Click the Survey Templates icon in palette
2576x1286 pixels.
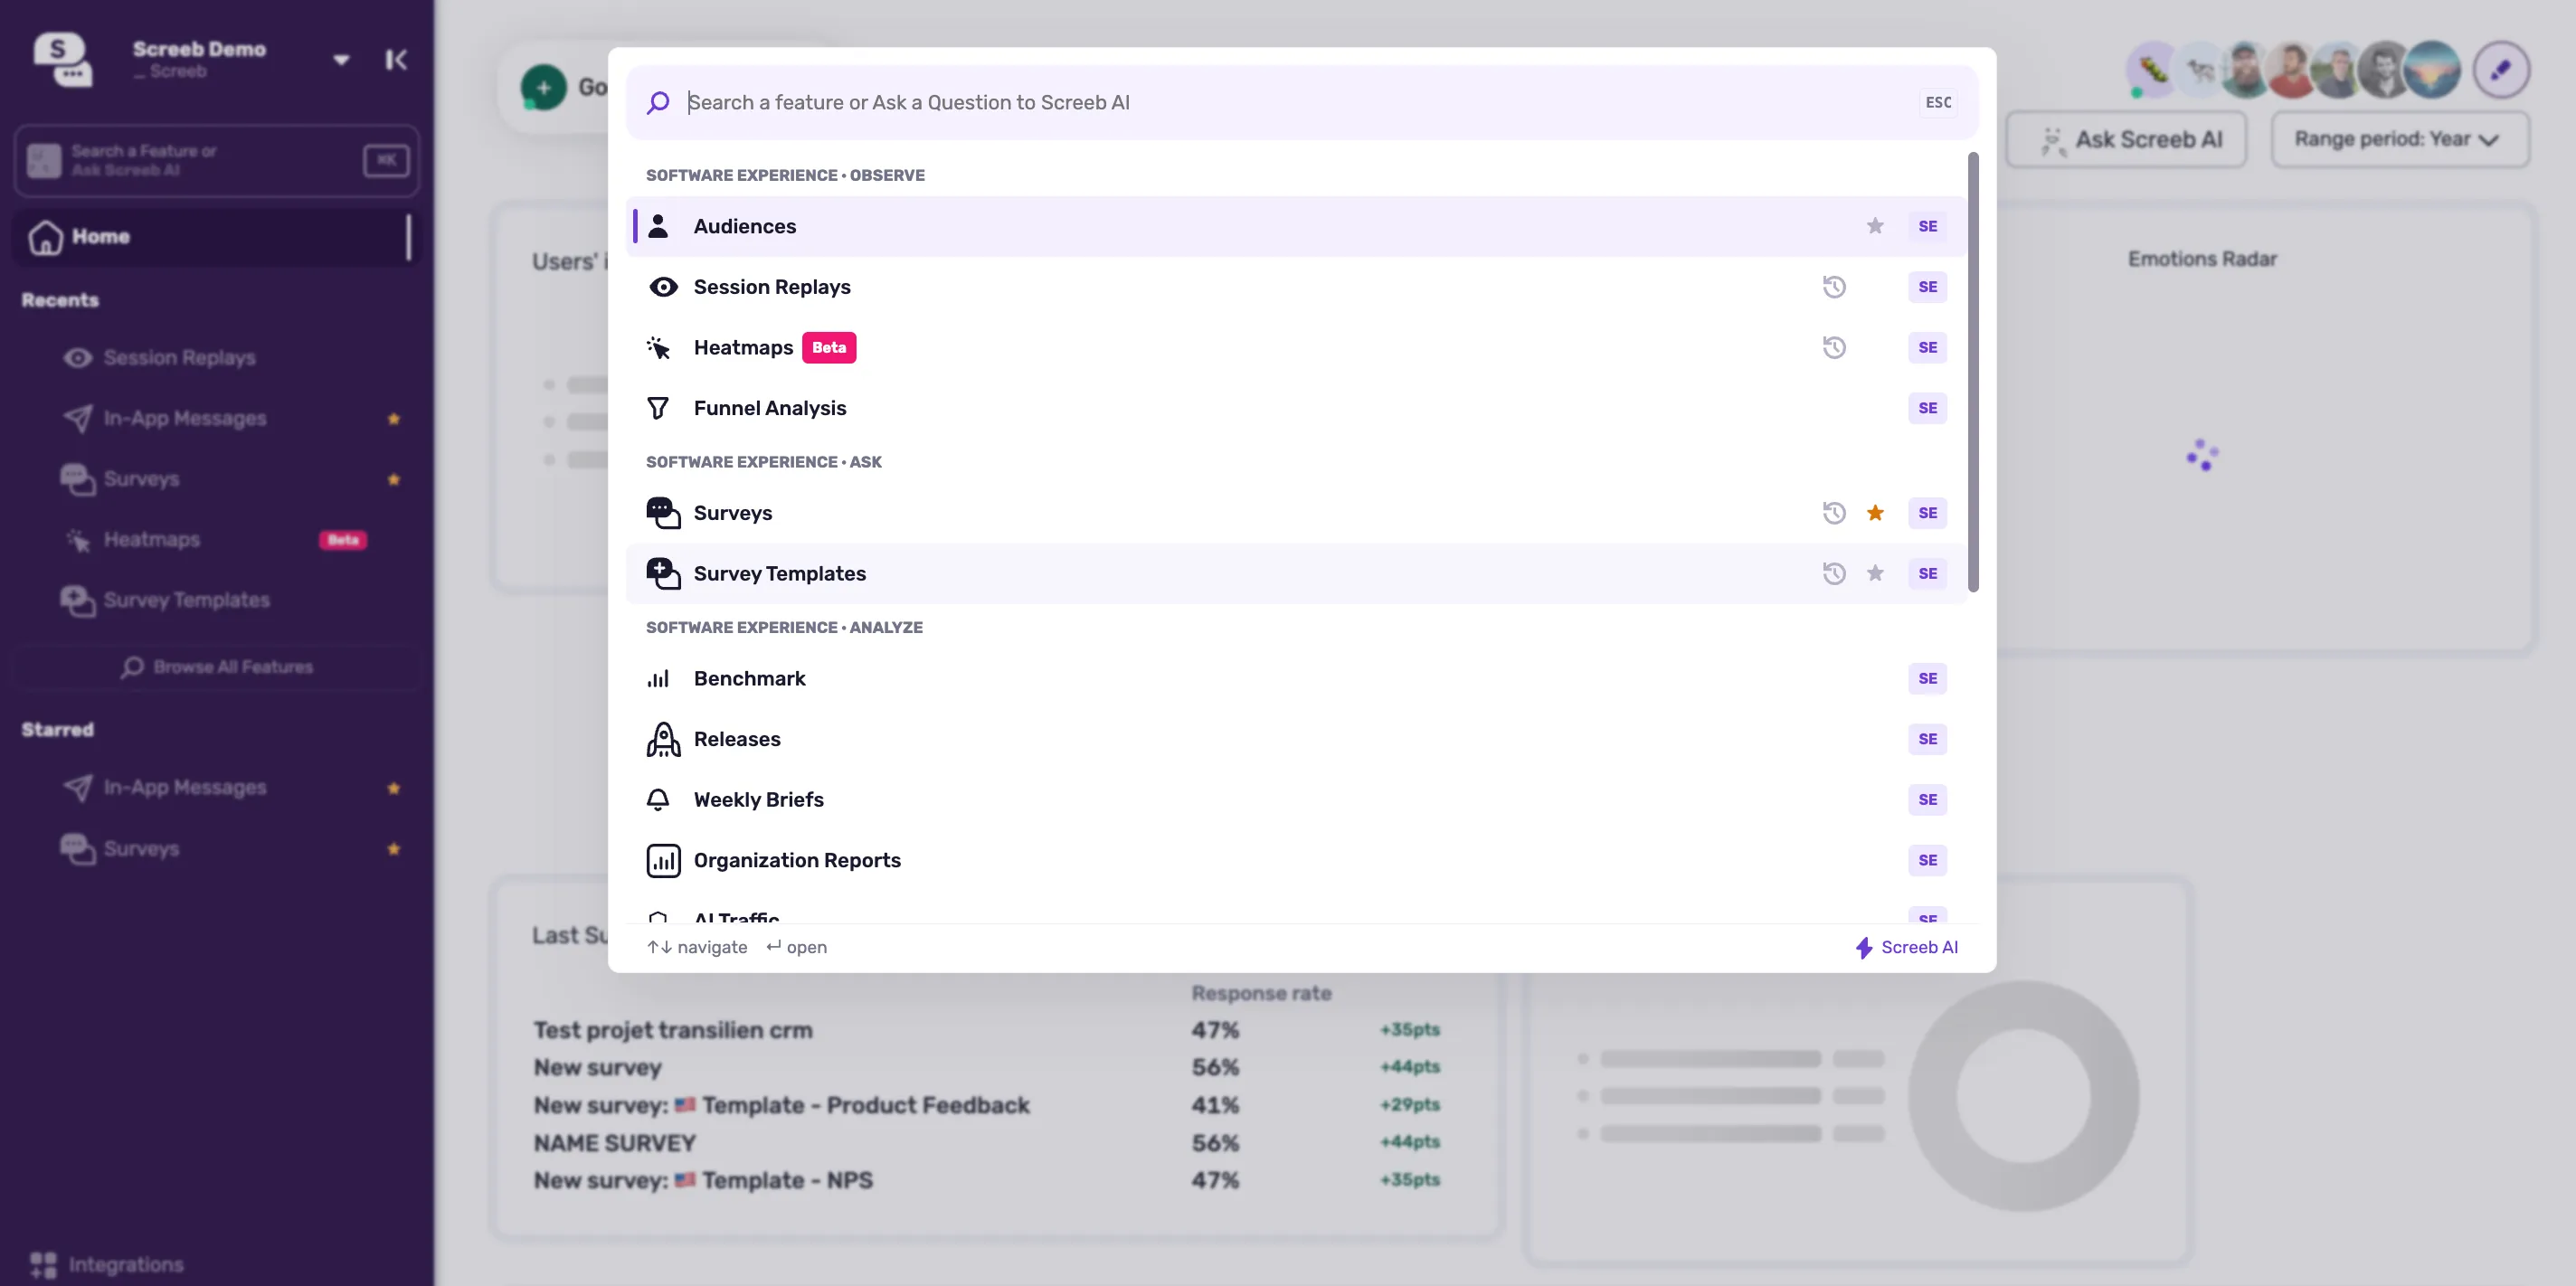(x=663, y=573)
